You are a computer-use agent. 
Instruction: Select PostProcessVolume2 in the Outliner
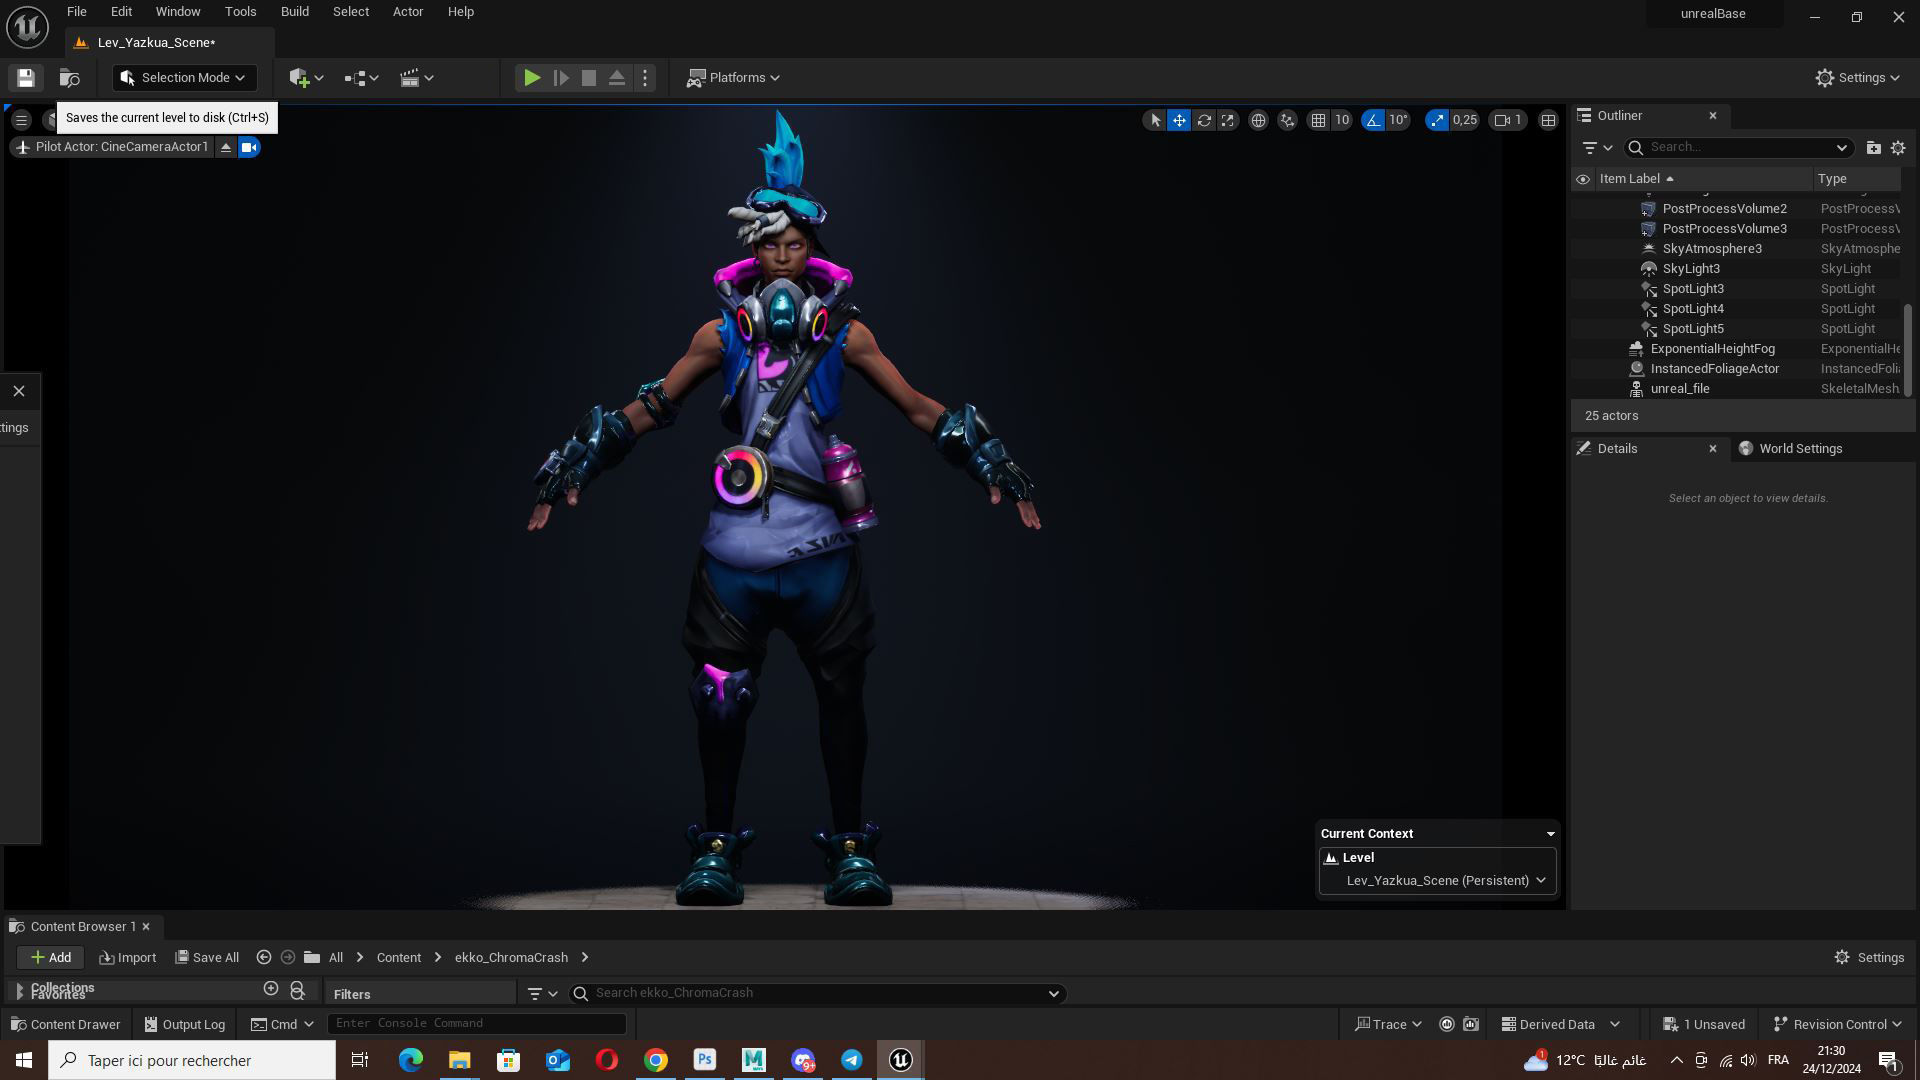1724,209
